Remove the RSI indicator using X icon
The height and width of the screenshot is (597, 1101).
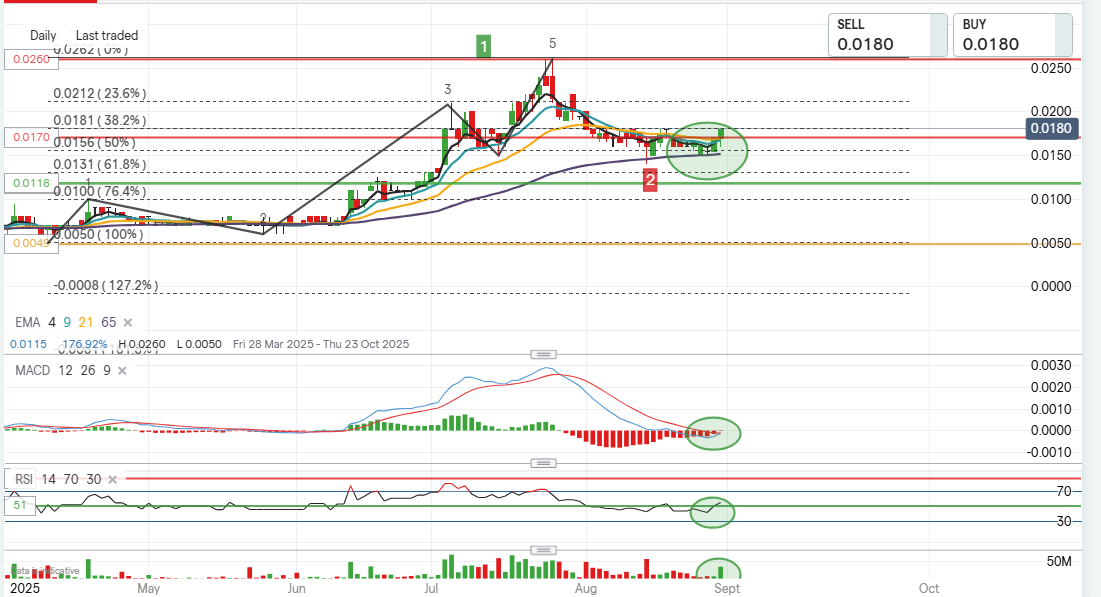(110, 479)
